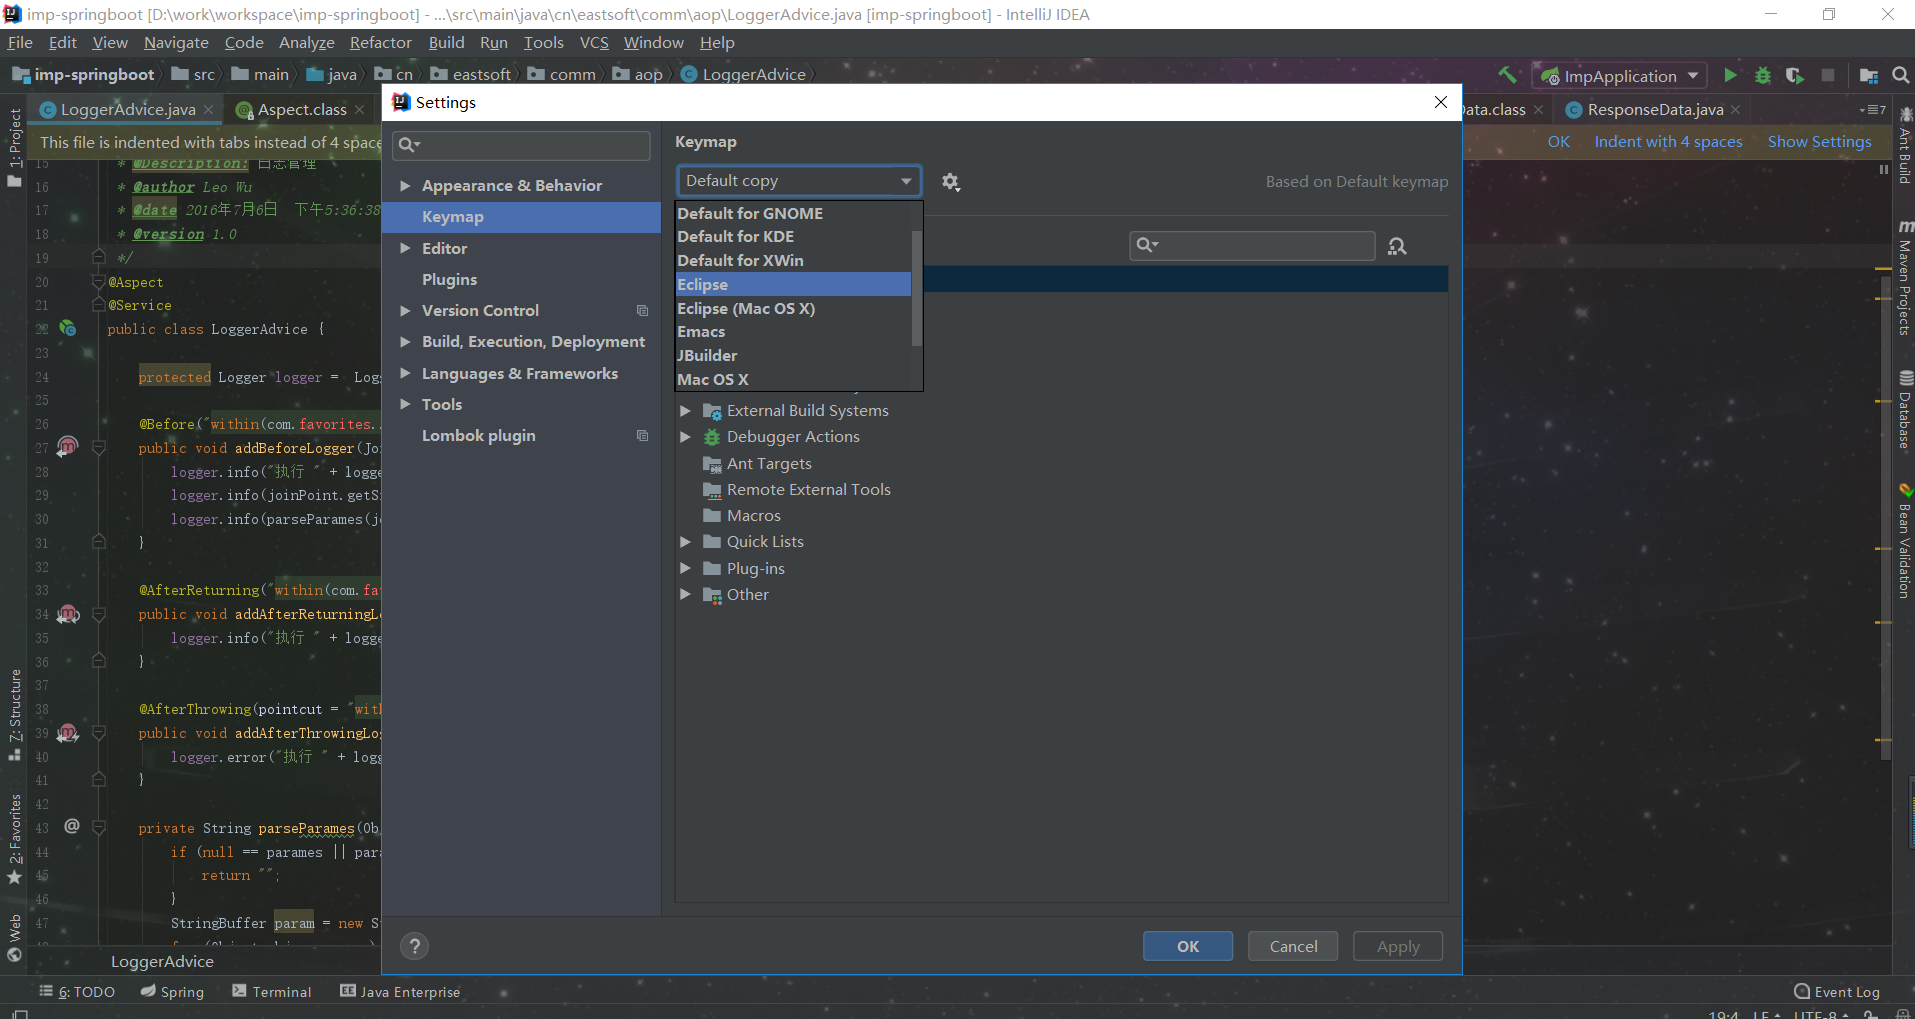Screen dimensions: 1915x1019
Task: Switch to ResponseData.java tab
Action: (x=1655, y=110)
